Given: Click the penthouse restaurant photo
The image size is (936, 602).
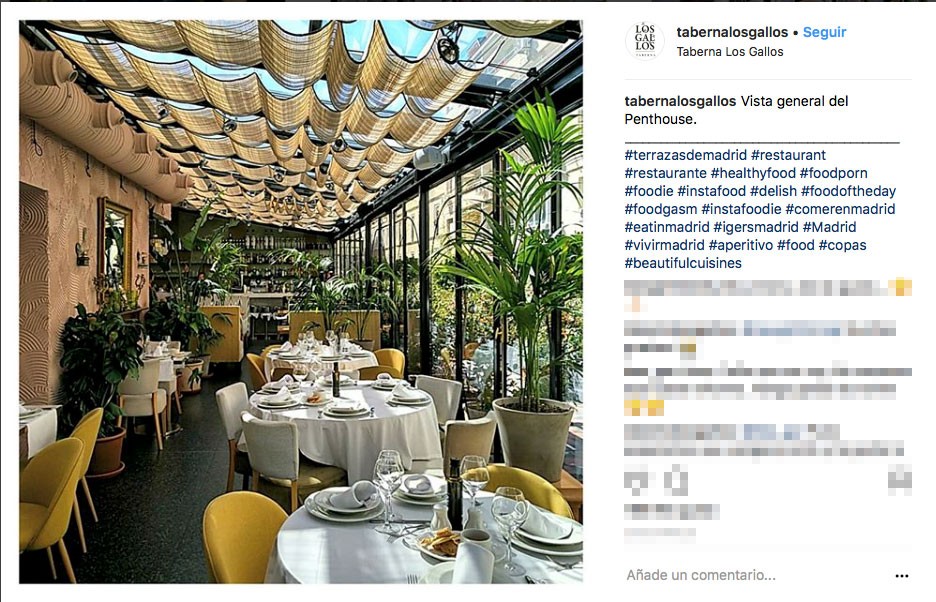Looking at the screenshot, I should coord(301,302).
